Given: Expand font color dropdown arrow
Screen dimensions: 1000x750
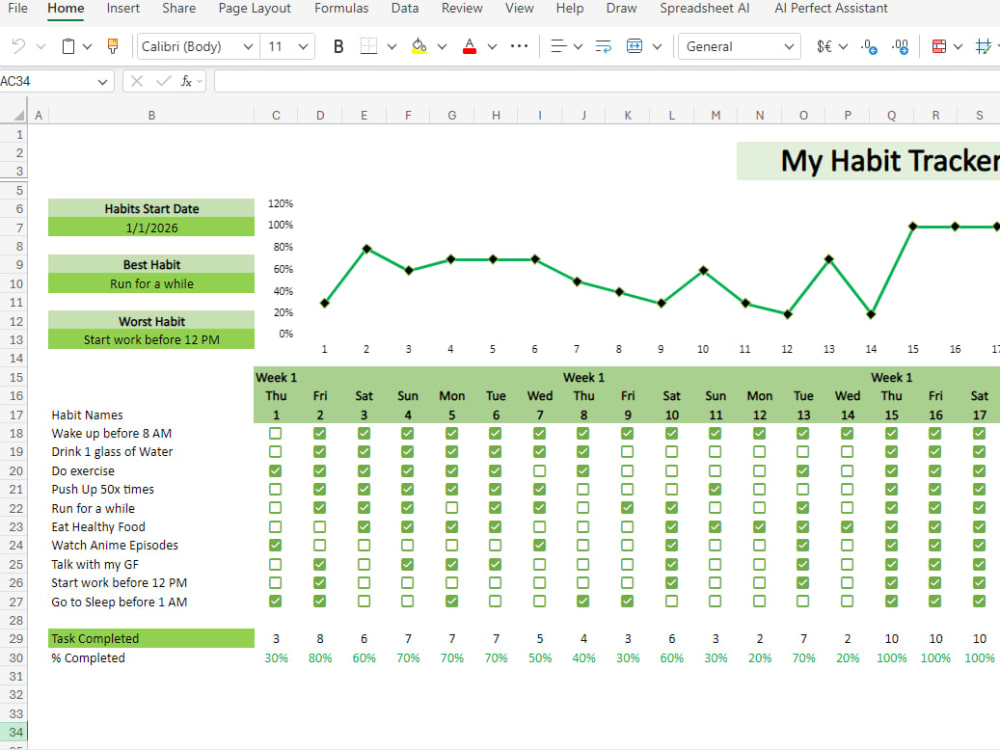Looking at the screenshot, I should 492,46.
